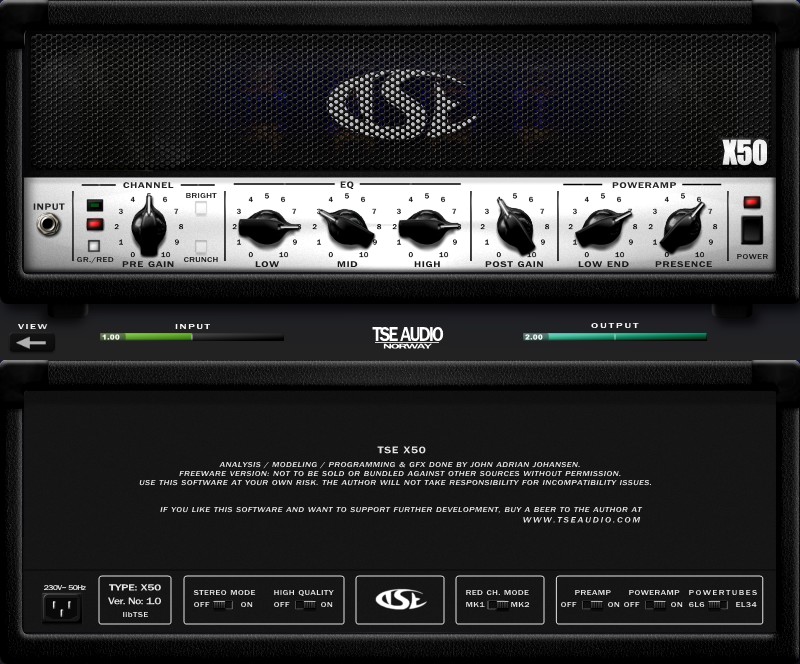
Task: Toggle the Crunch switch
Action: tap(201, 246)
